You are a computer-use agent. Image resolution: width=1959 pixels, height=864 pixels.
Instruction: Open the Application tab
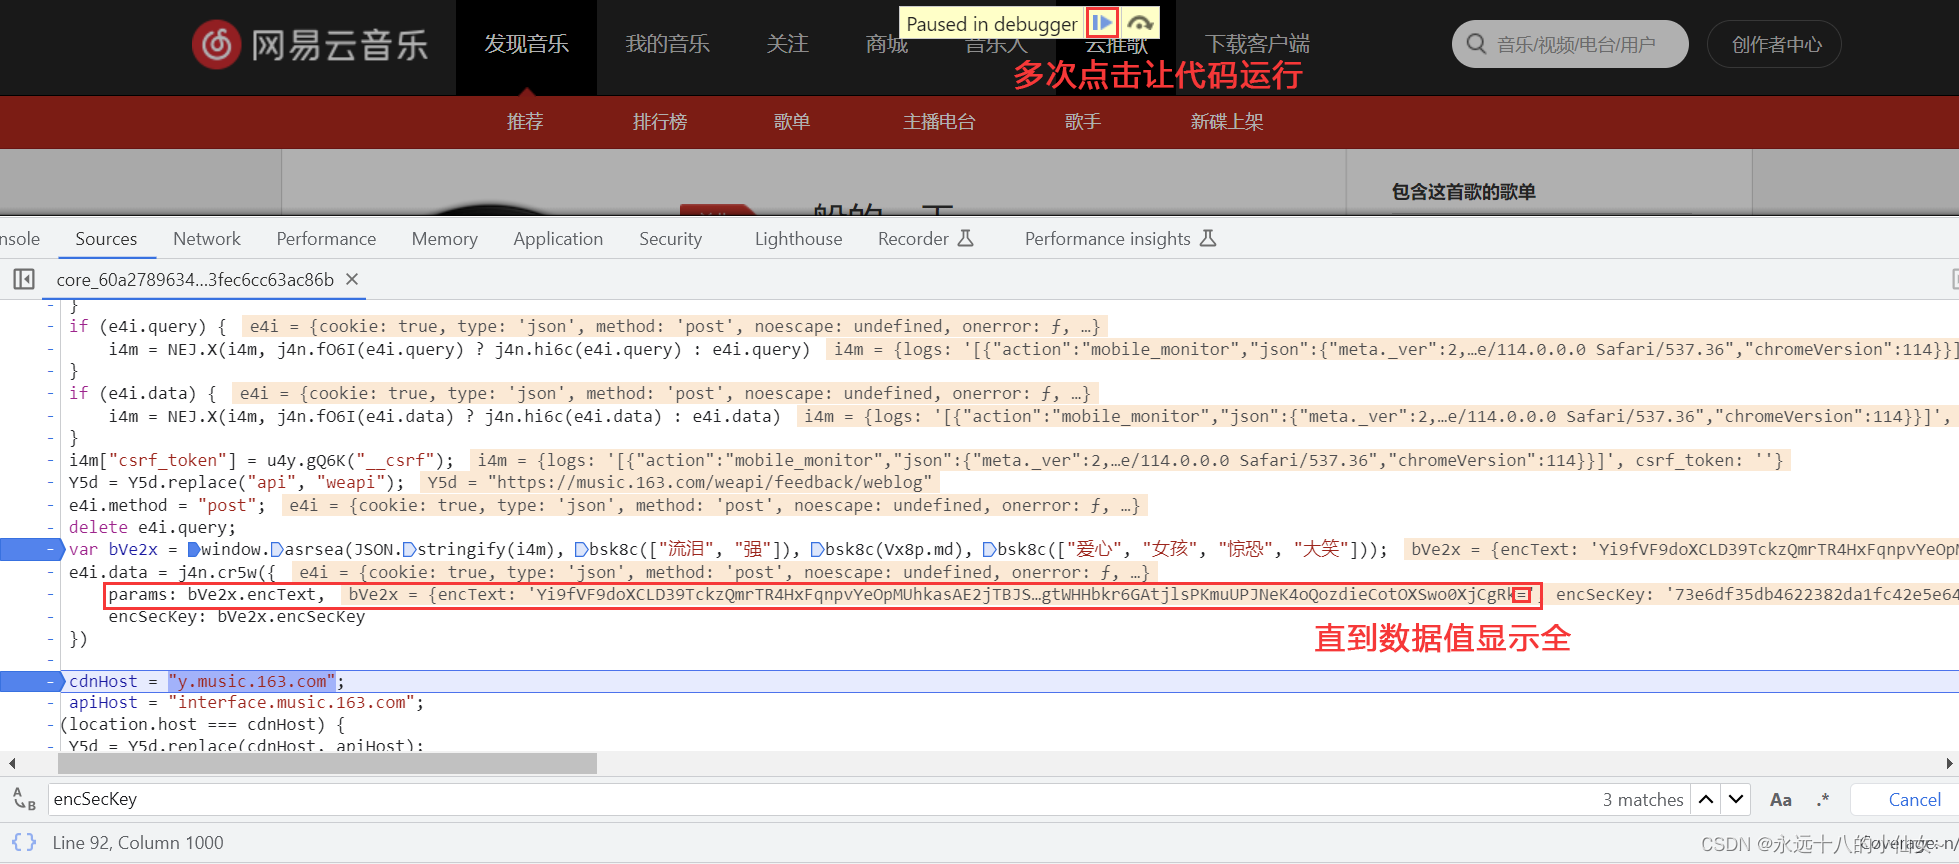point(558,238)
